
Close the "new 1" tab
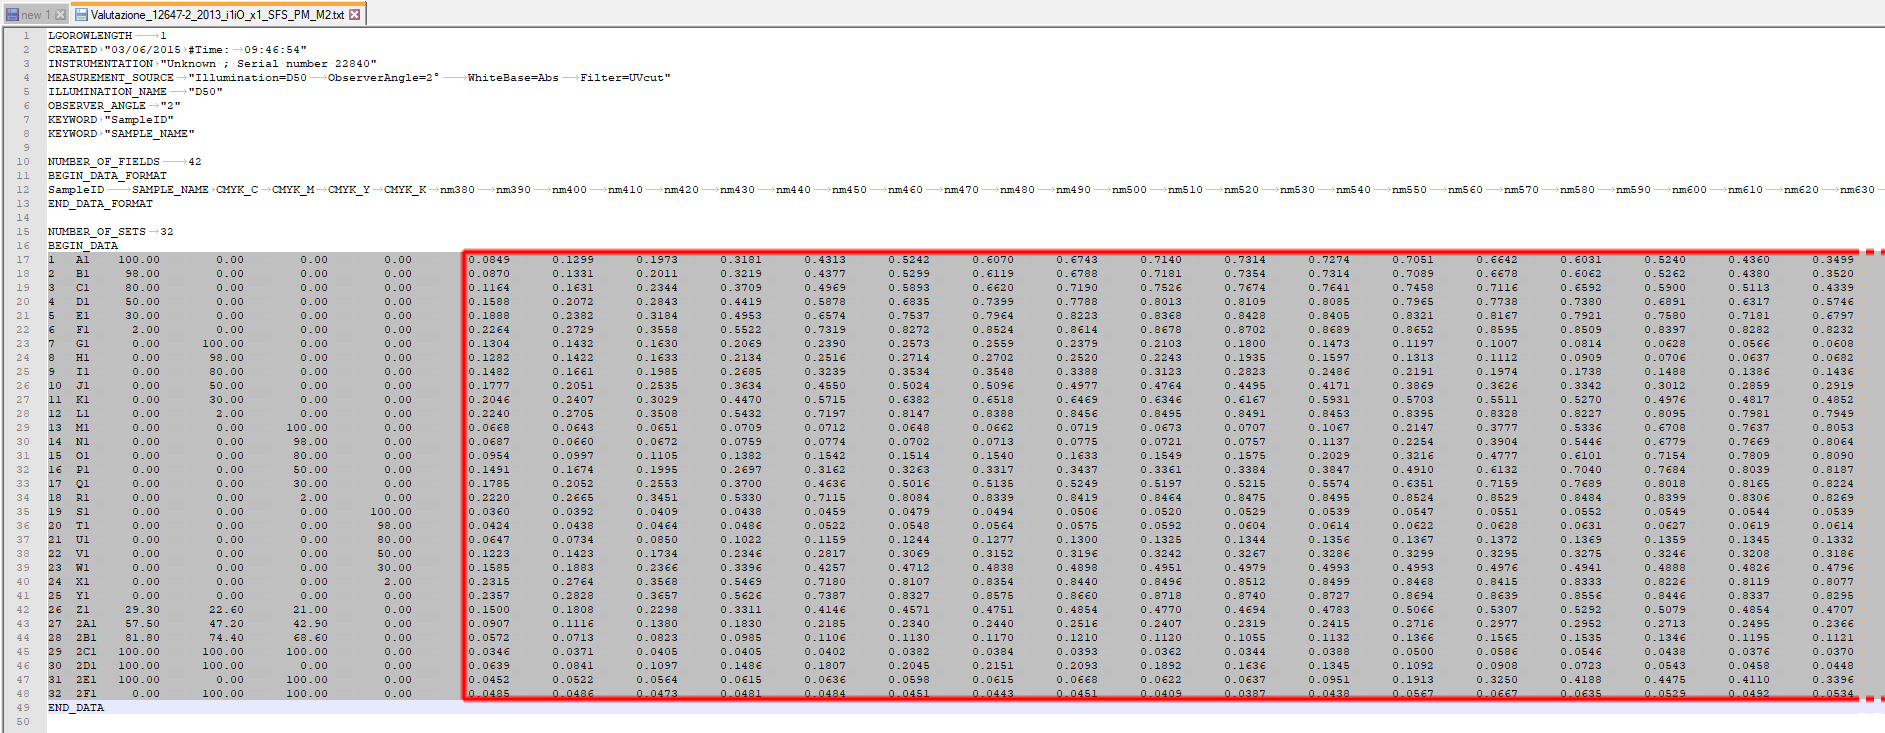pyautogui.click(x=60, y=15)
